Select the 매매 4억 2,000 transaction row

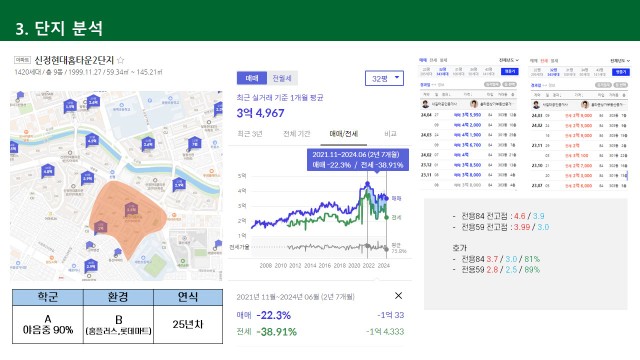point(468,125)
